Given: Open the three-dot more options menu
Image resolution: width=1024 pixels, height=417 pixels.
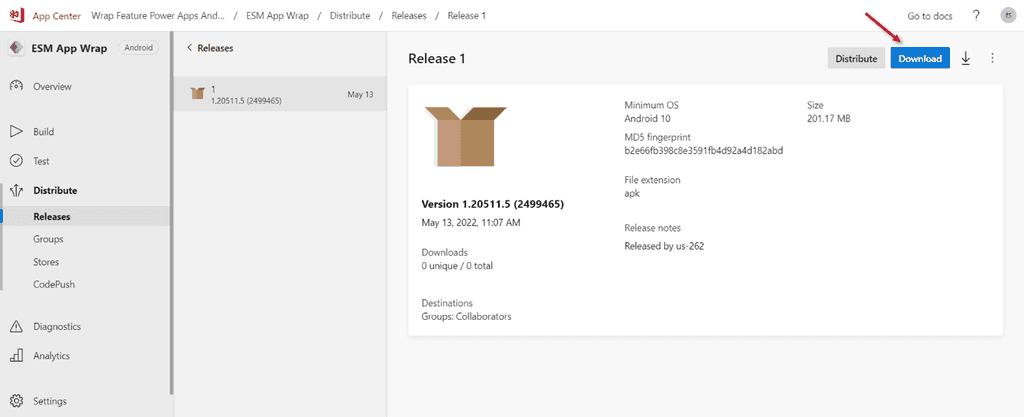Looking at the screenshot, I should pyautogui.click(x=993, y=58).
